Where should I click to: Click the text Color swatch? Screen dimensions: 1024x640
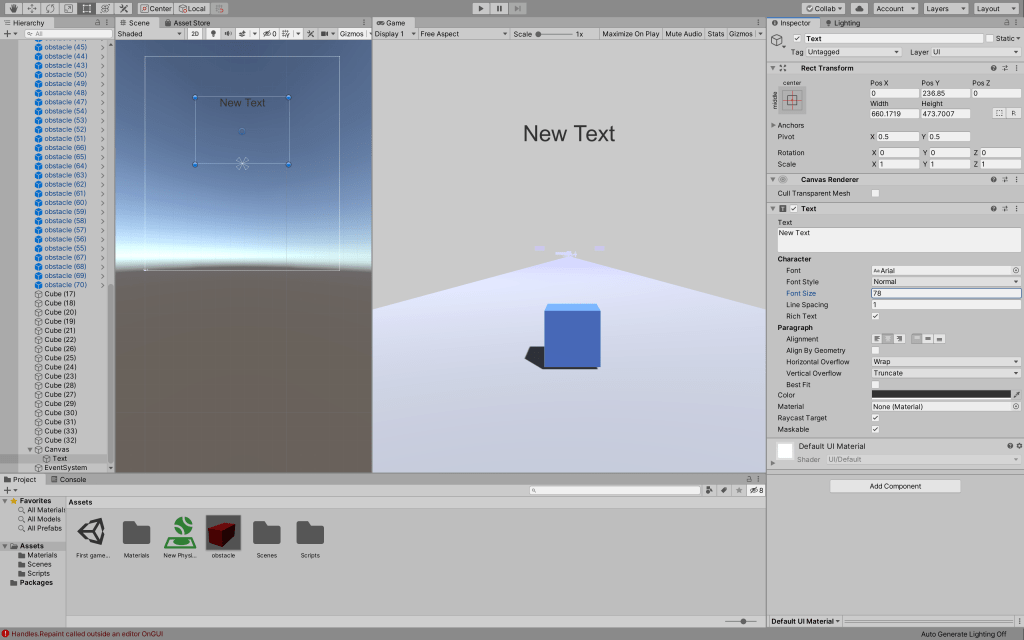point(940,395)
